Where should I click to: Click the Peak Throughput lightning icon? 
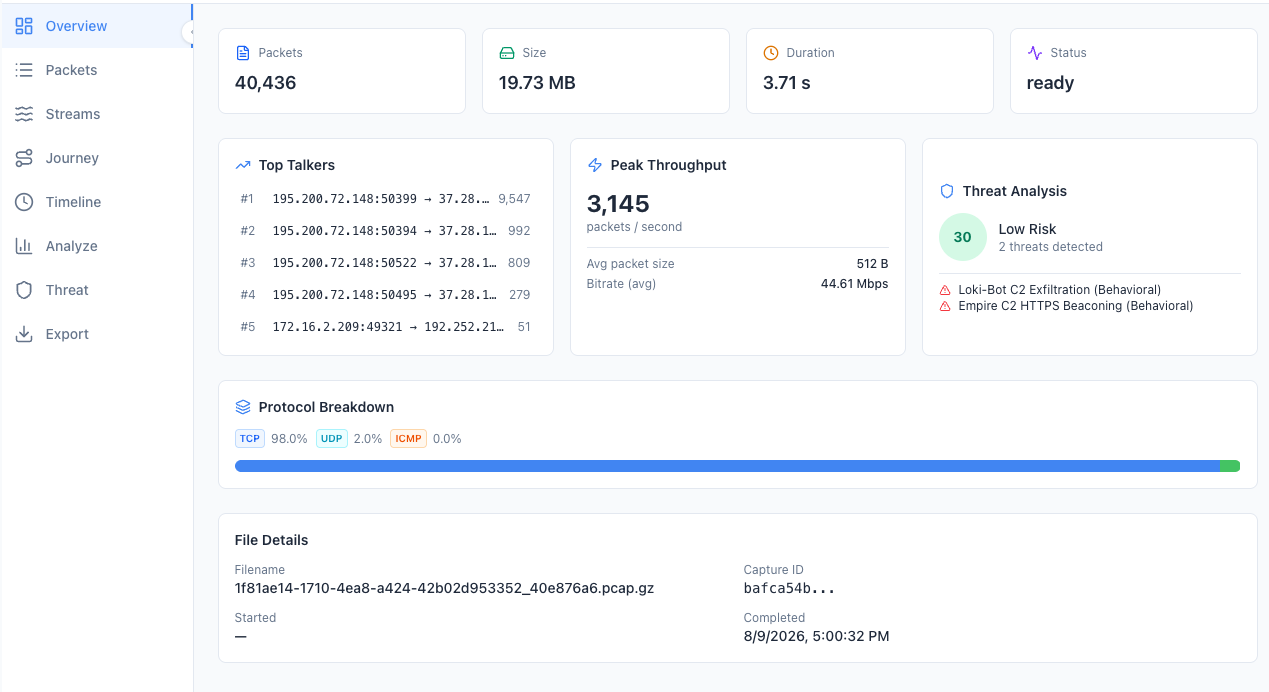click(x=595, y=165)
